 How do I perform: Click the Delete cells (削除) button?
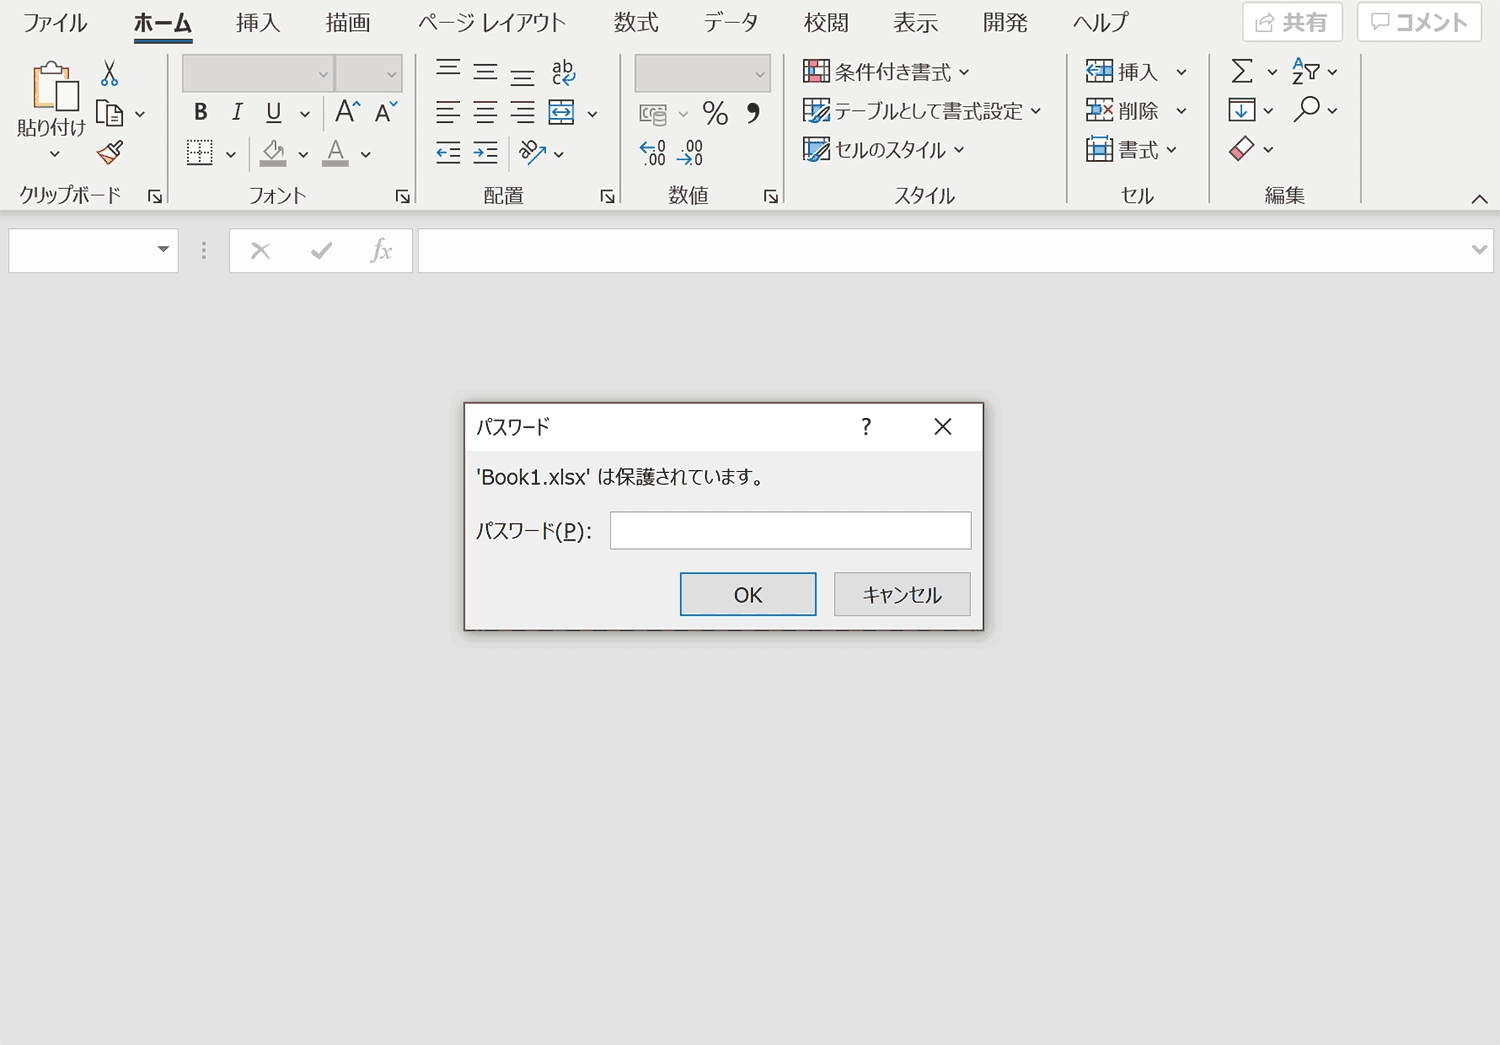click(1122, 111)
